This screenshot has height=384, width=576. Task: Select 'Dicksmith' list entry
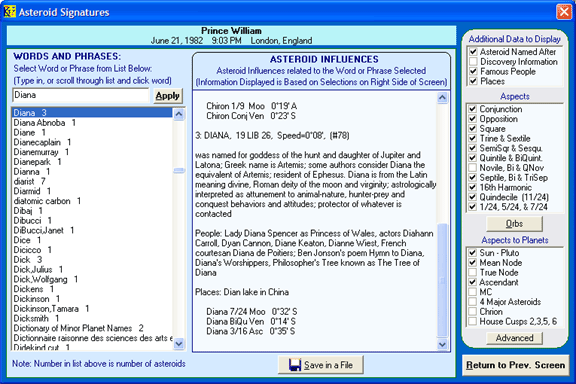92,318
